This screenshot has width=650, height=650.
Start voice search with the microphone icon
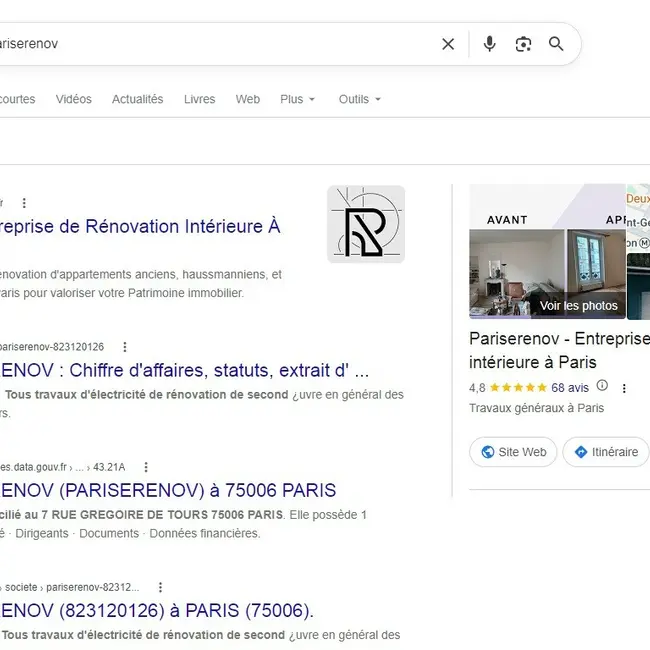click(x=490, y=44)
